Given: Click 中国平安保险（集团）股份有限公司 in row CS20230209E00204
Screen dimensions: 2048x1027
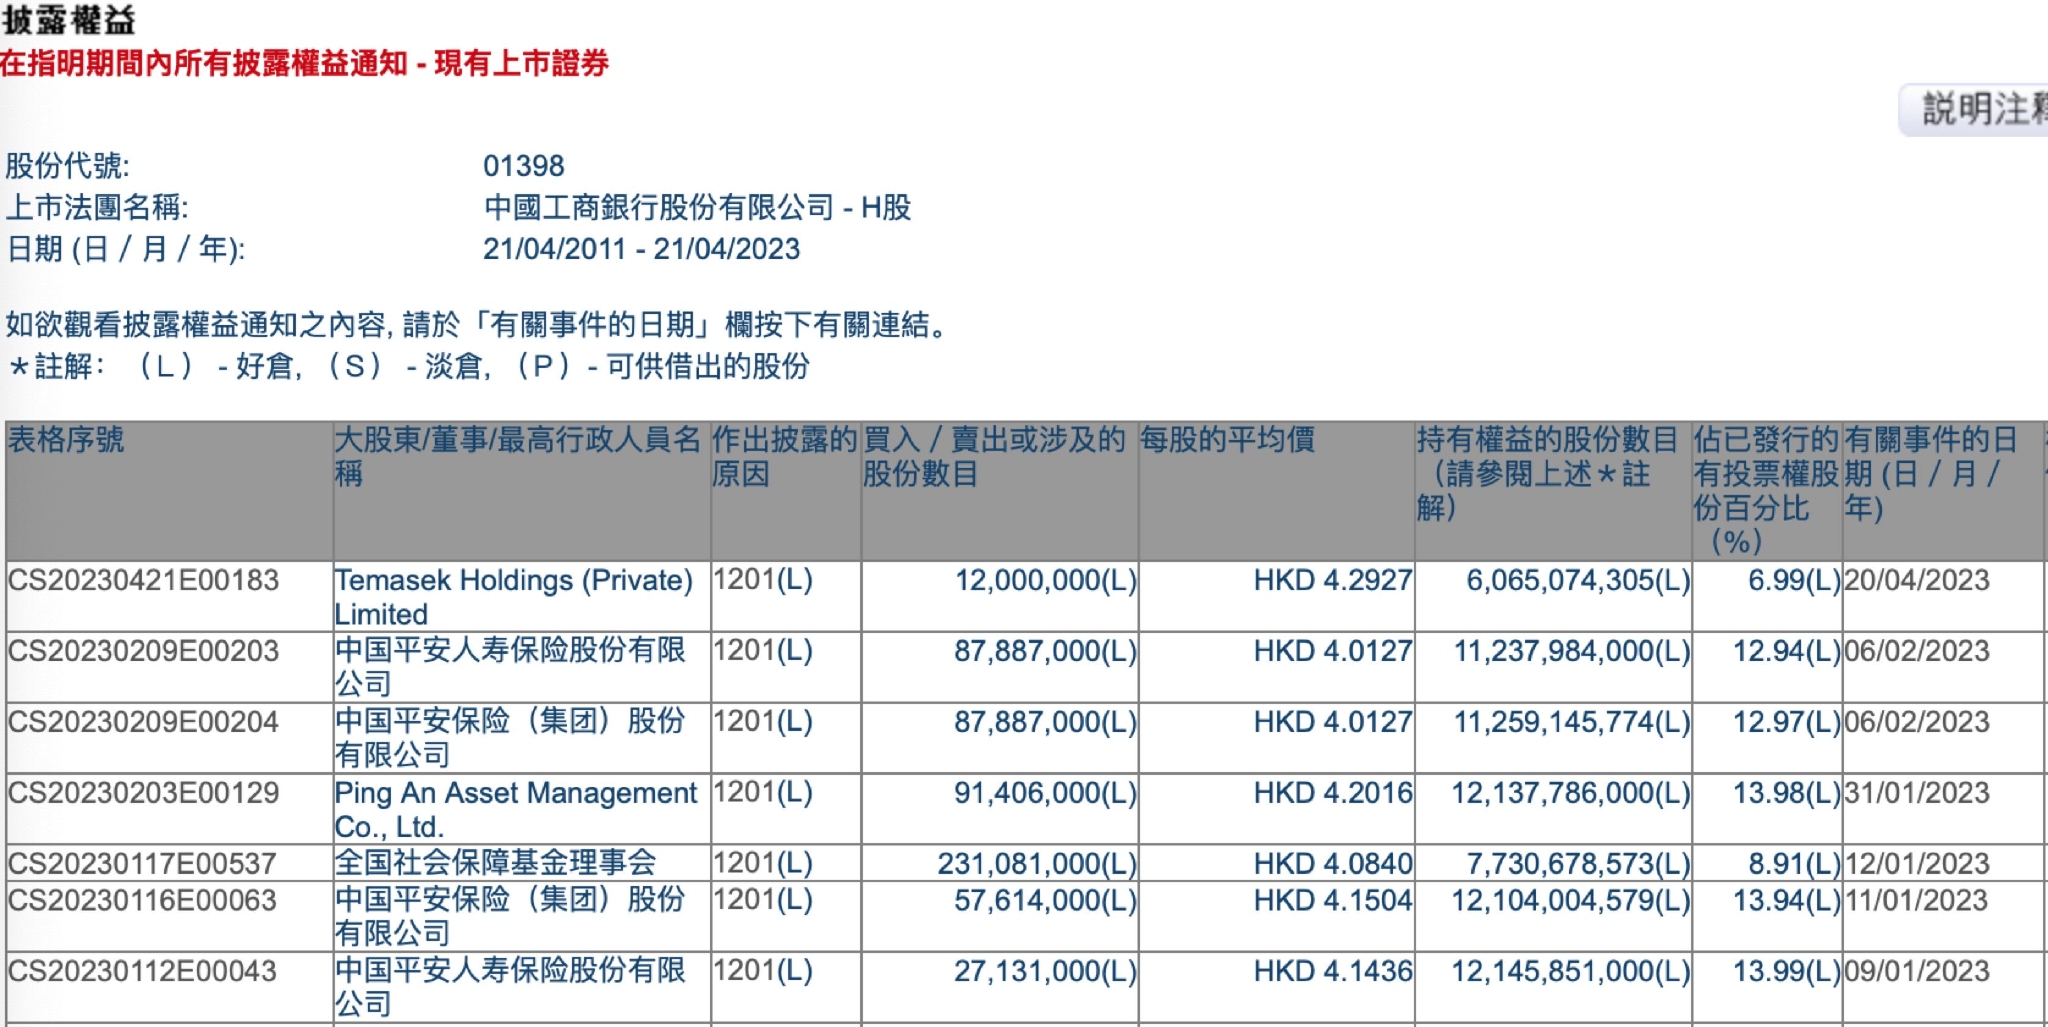Looking at the screenshot, I should pyautogui.click(x=510, y=738).
